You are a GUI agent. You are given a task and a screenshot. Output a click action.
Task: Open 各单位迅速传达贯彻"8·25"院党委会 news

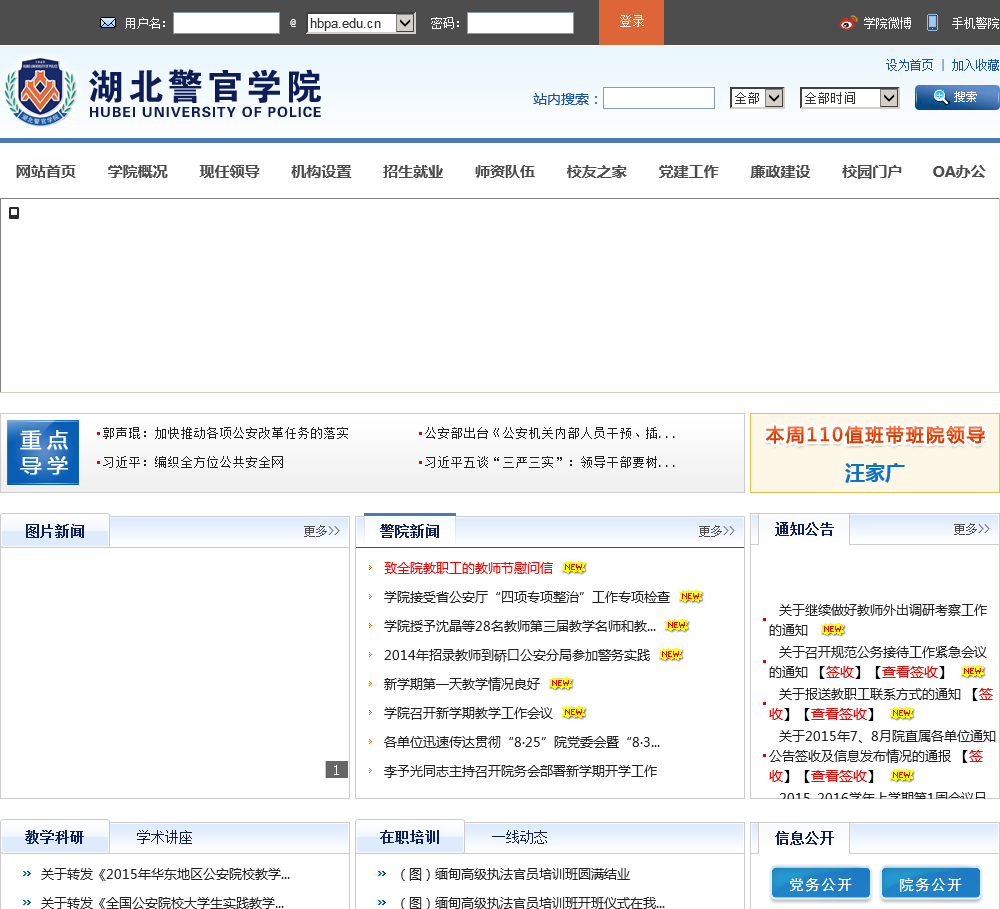tap(522, 742)
